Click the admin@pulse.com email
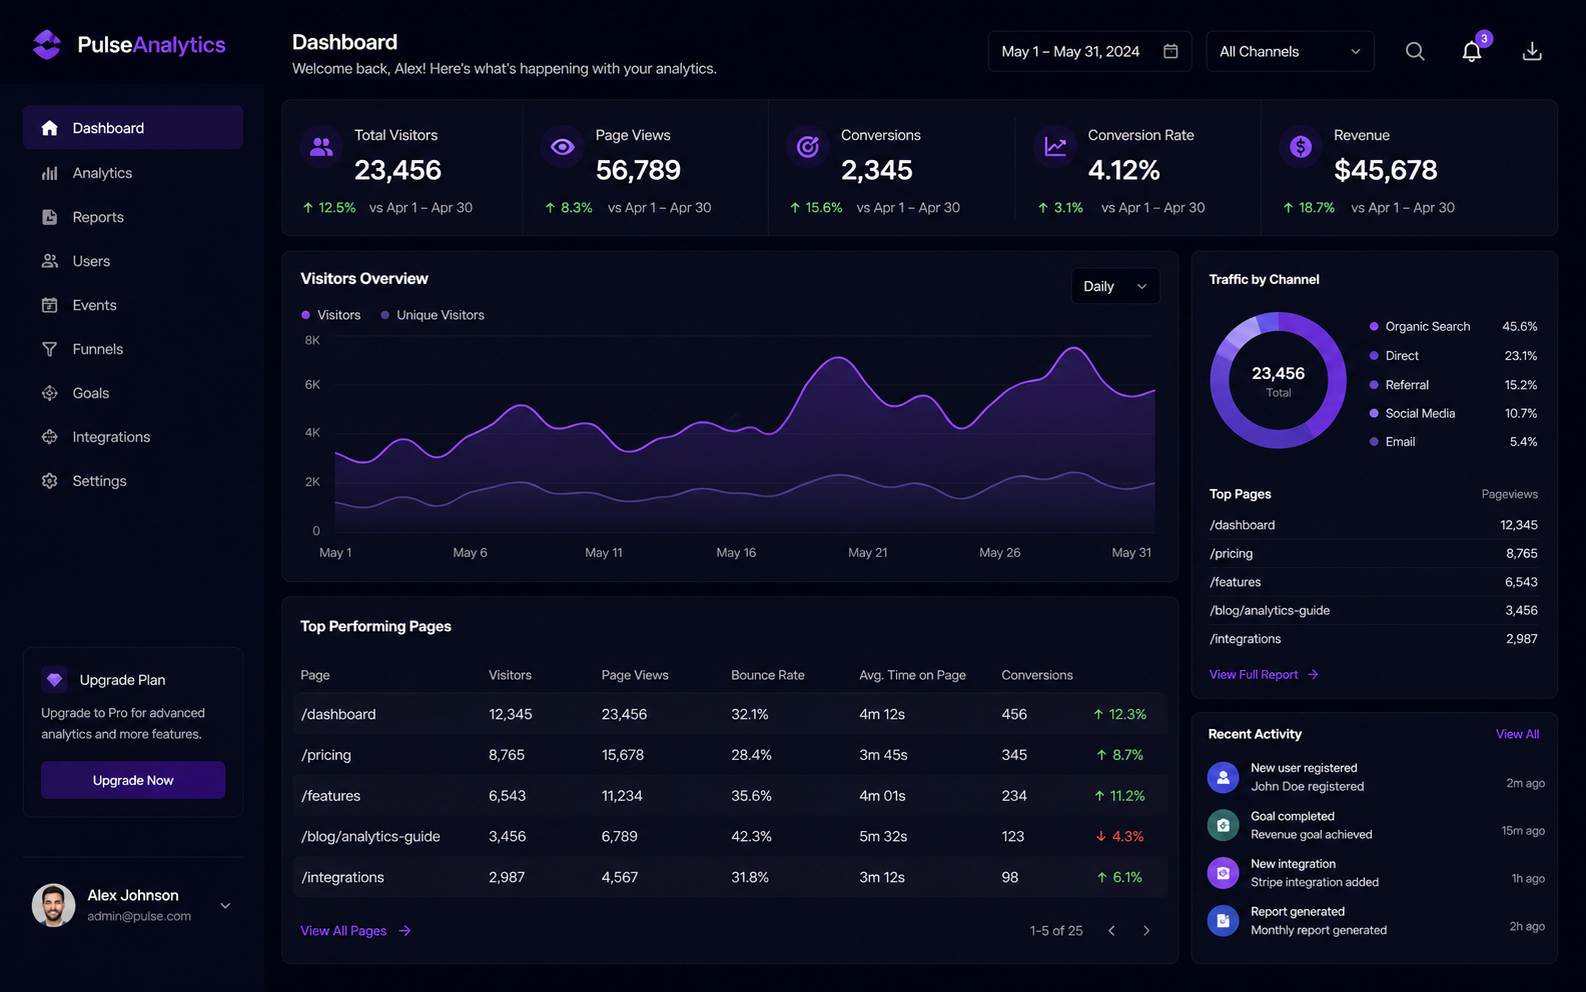This screenshot has height=992, width=1586. tap(139, 916)
